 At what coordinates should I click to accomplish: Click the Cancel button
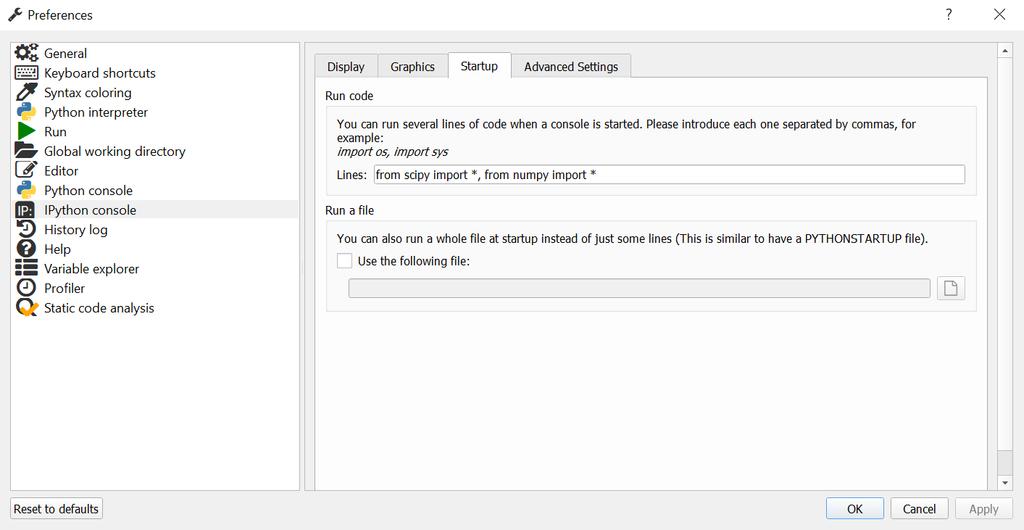(920, 509)
